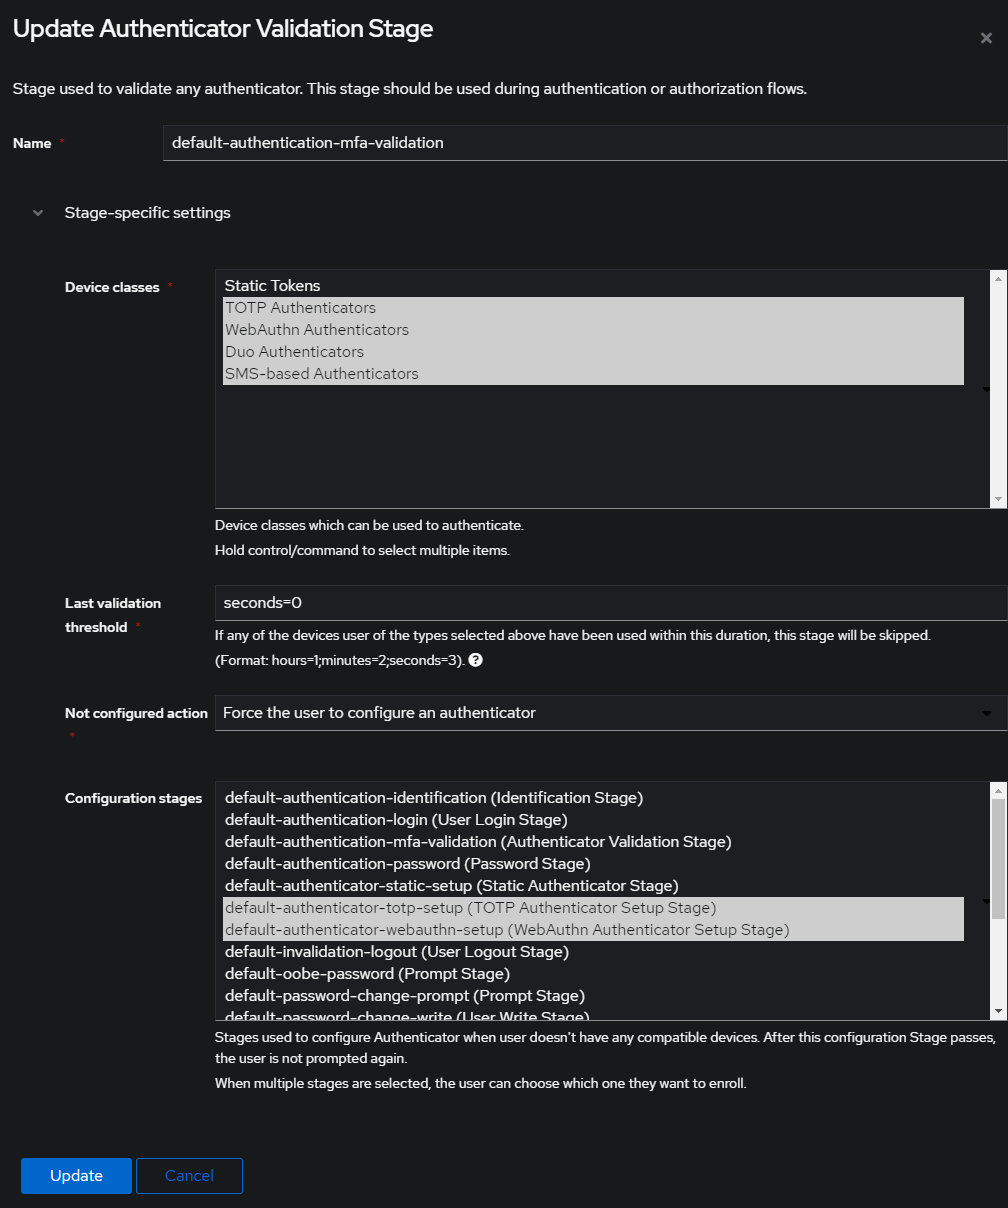Screen dimensions: 1008x1208
Task: Select default-authentication-login stage
Action: [593, 820]
